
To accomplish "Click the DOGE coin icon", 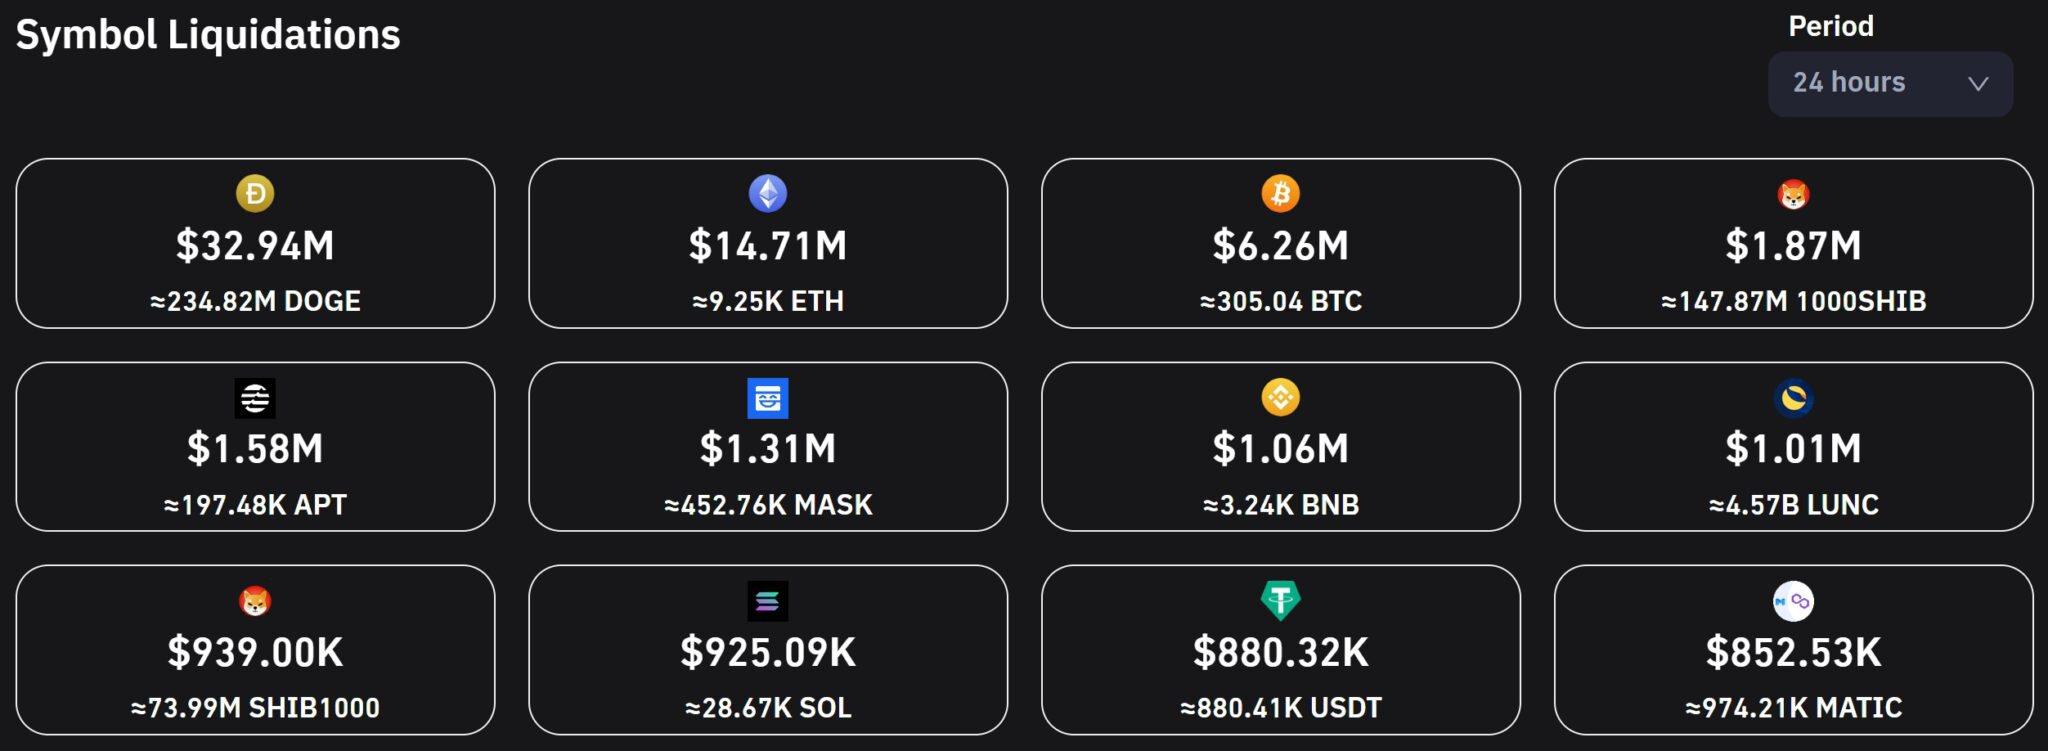I will 257,195.
